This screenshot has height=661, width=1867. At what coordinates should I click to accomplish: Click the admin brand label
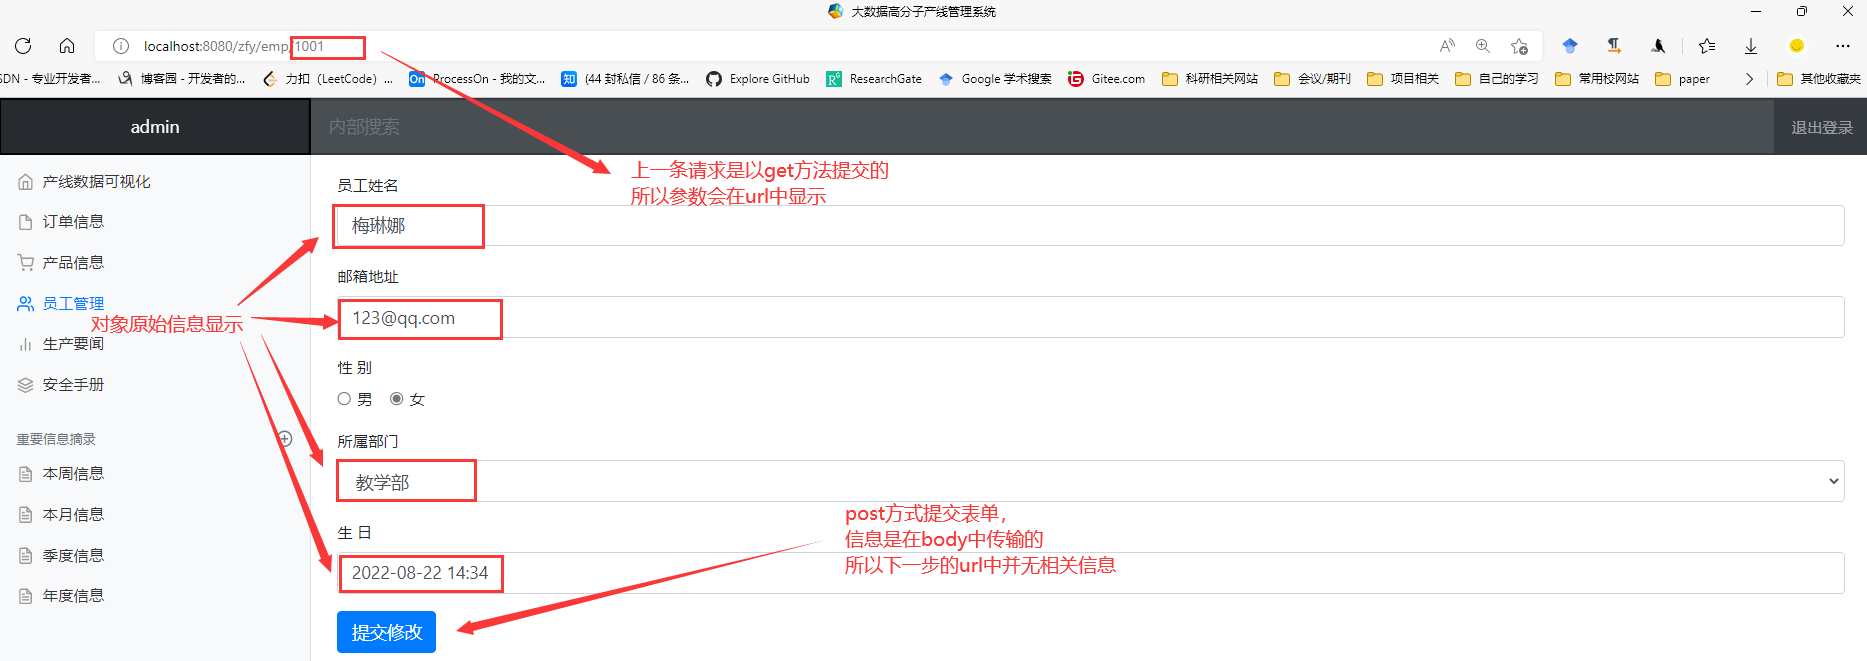coord(155,127)
